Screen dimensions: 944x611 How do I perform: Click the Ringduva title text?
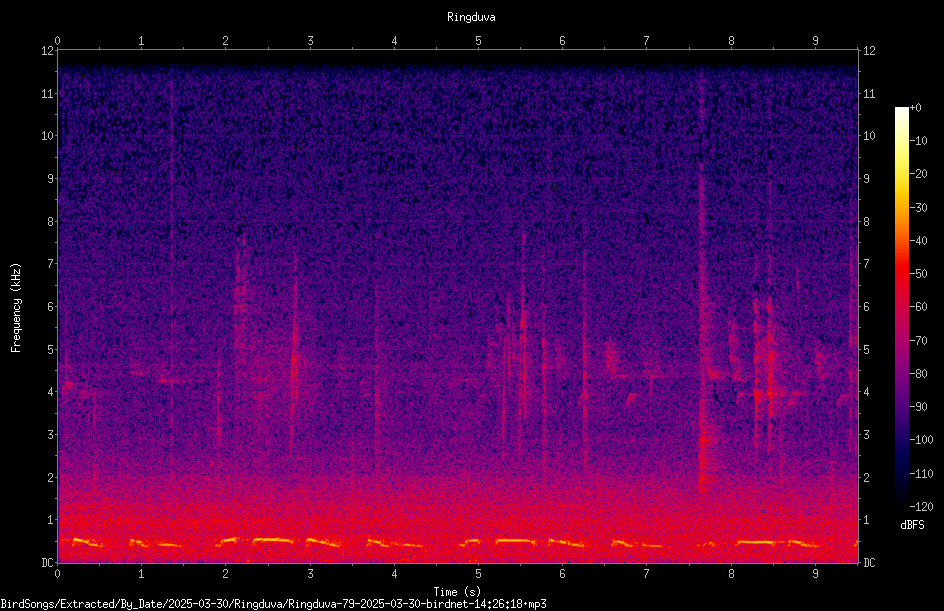(x=471, y=17)
